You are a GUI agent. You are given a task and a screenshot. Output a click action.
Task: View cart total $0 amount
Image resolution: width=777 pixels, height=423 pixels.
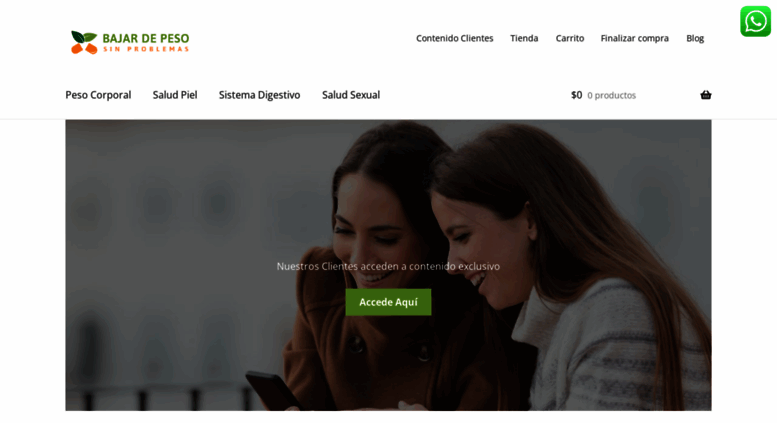click(576, 95)
